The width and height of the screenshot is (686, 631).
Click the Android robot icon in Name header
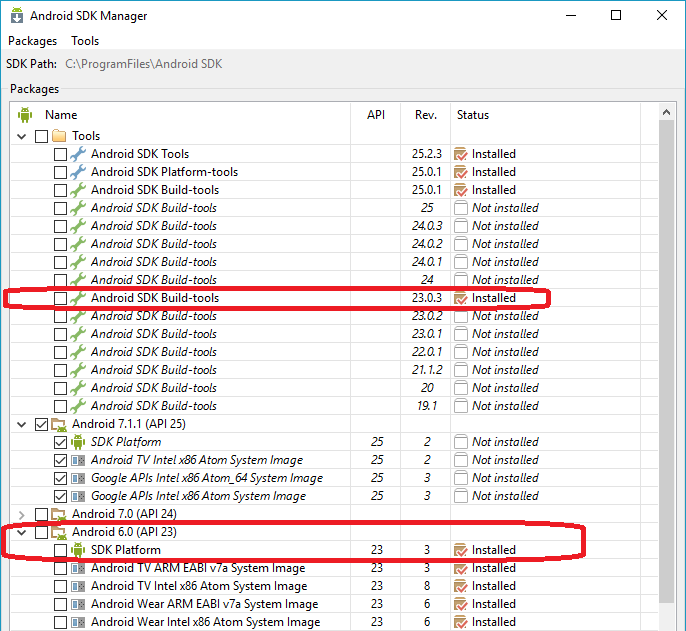click(x=25, y=115)
